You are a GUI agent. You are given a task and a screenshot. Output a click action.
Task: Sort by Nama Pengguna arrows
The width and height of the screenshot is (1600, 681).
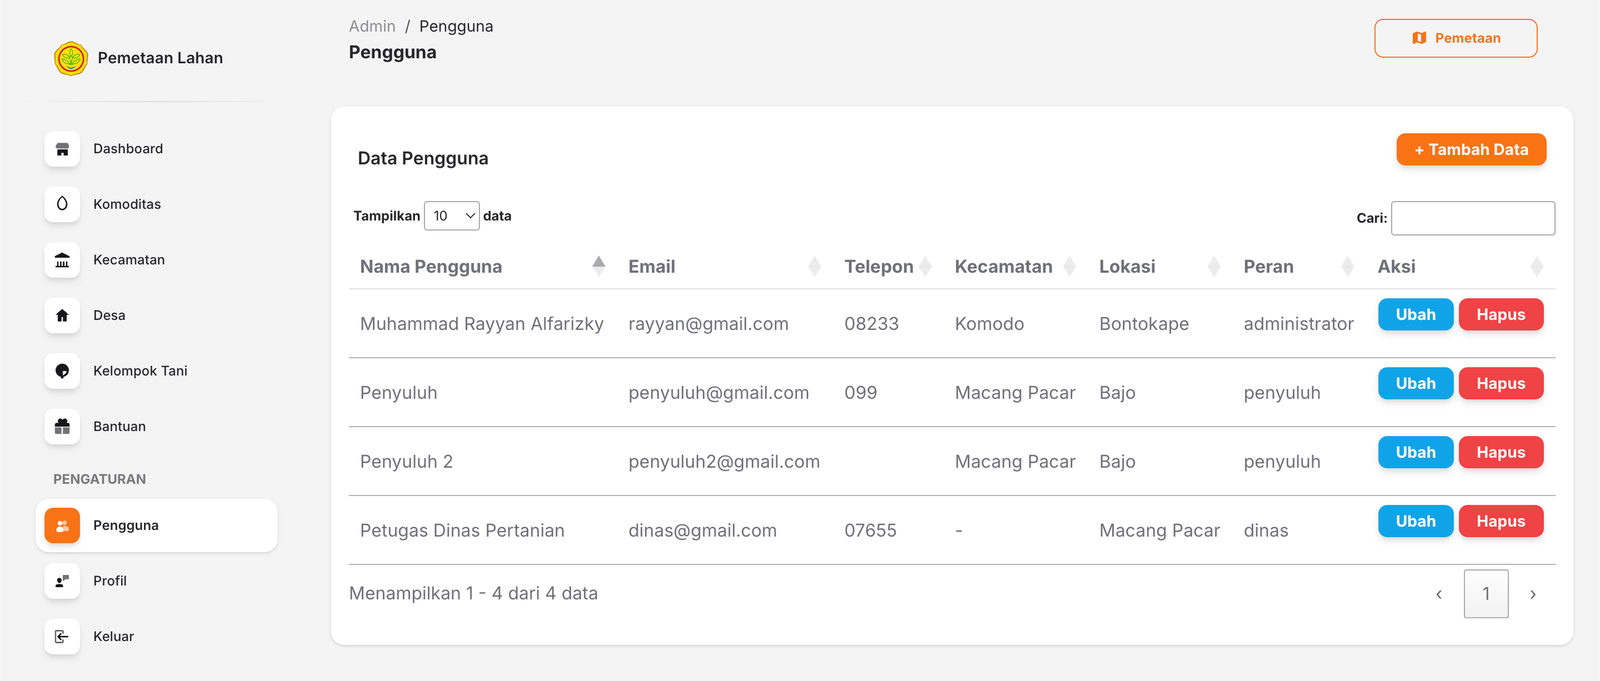(x=599, y=266)
